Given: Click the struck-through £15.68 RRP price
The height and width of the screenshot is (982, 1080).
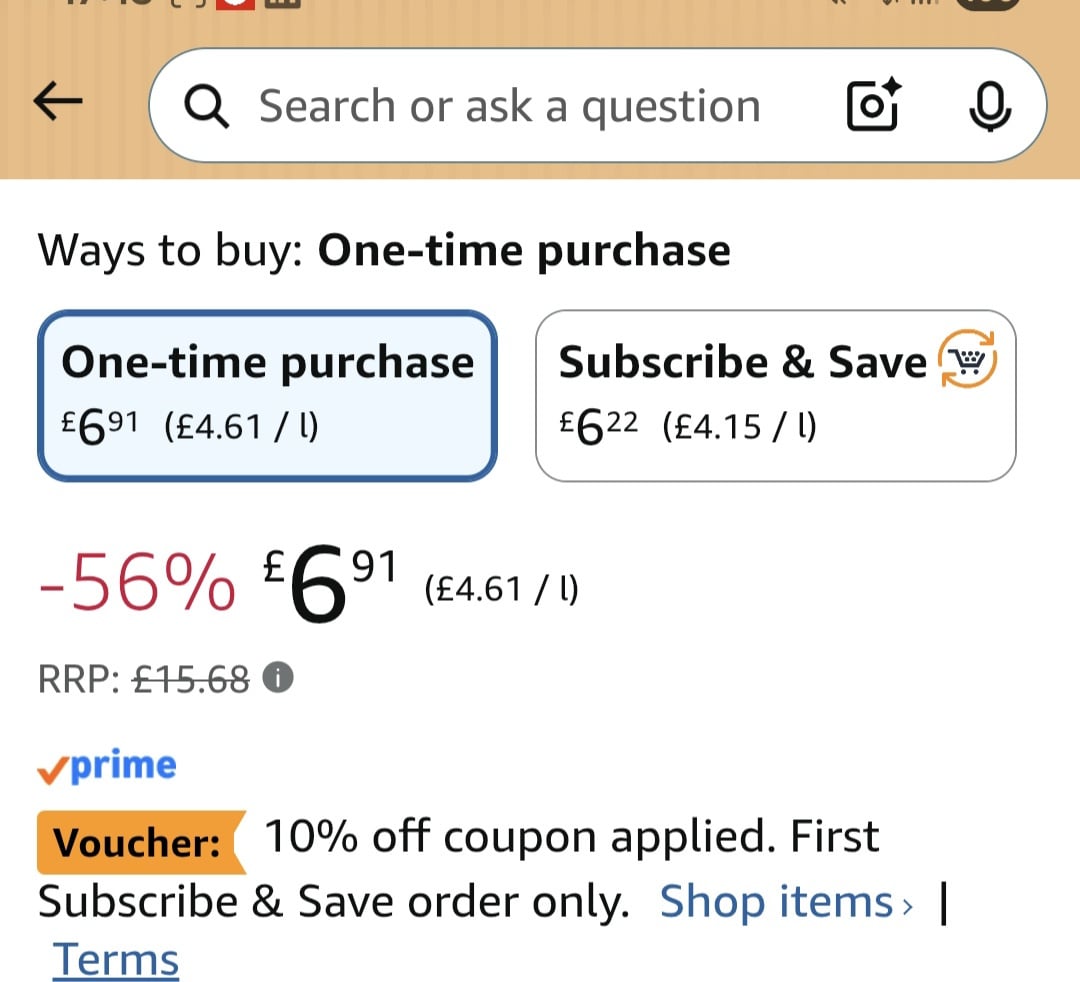Looking at the screenshot, I should pos(191,680).
